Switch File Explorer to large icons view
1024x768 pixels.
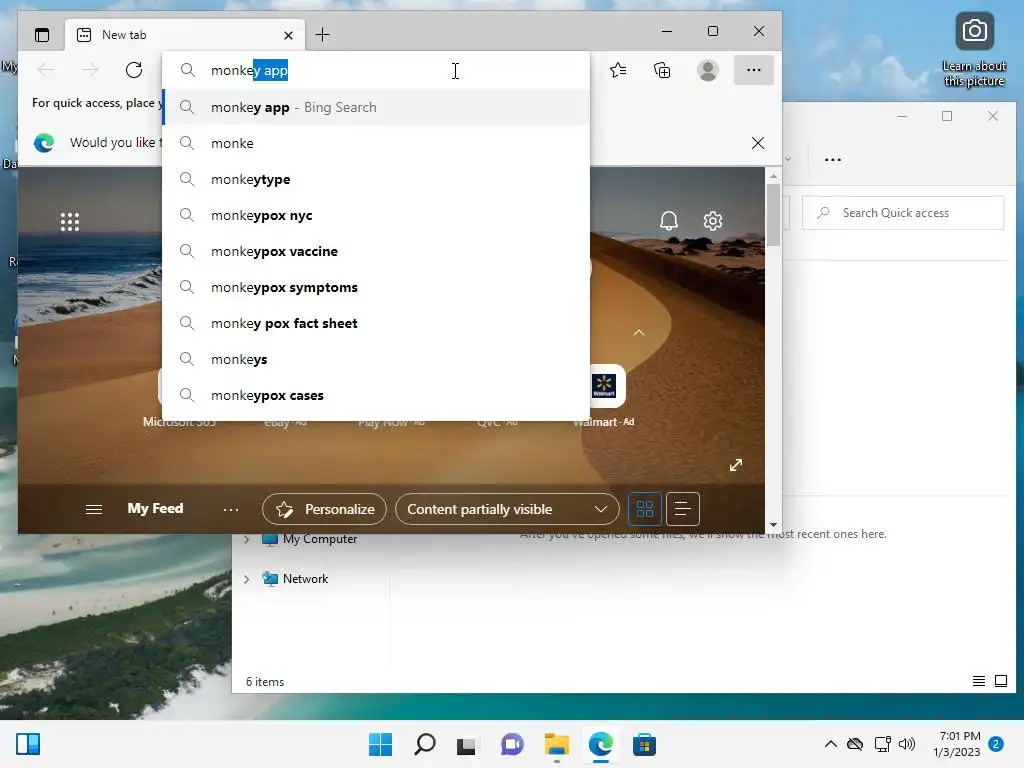(1000, 681)
